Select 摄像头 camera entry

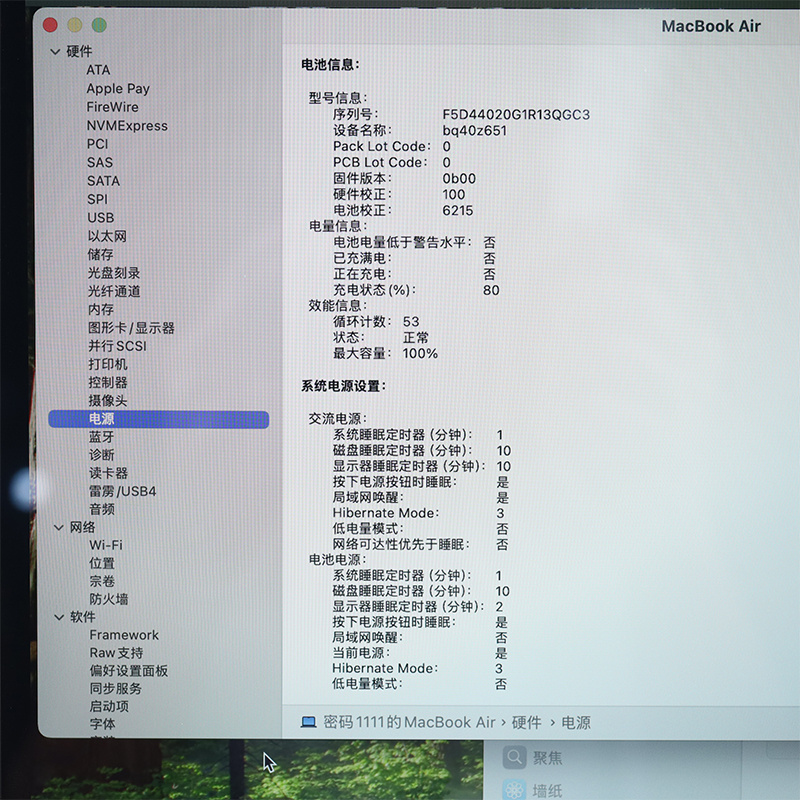point(108,401)
